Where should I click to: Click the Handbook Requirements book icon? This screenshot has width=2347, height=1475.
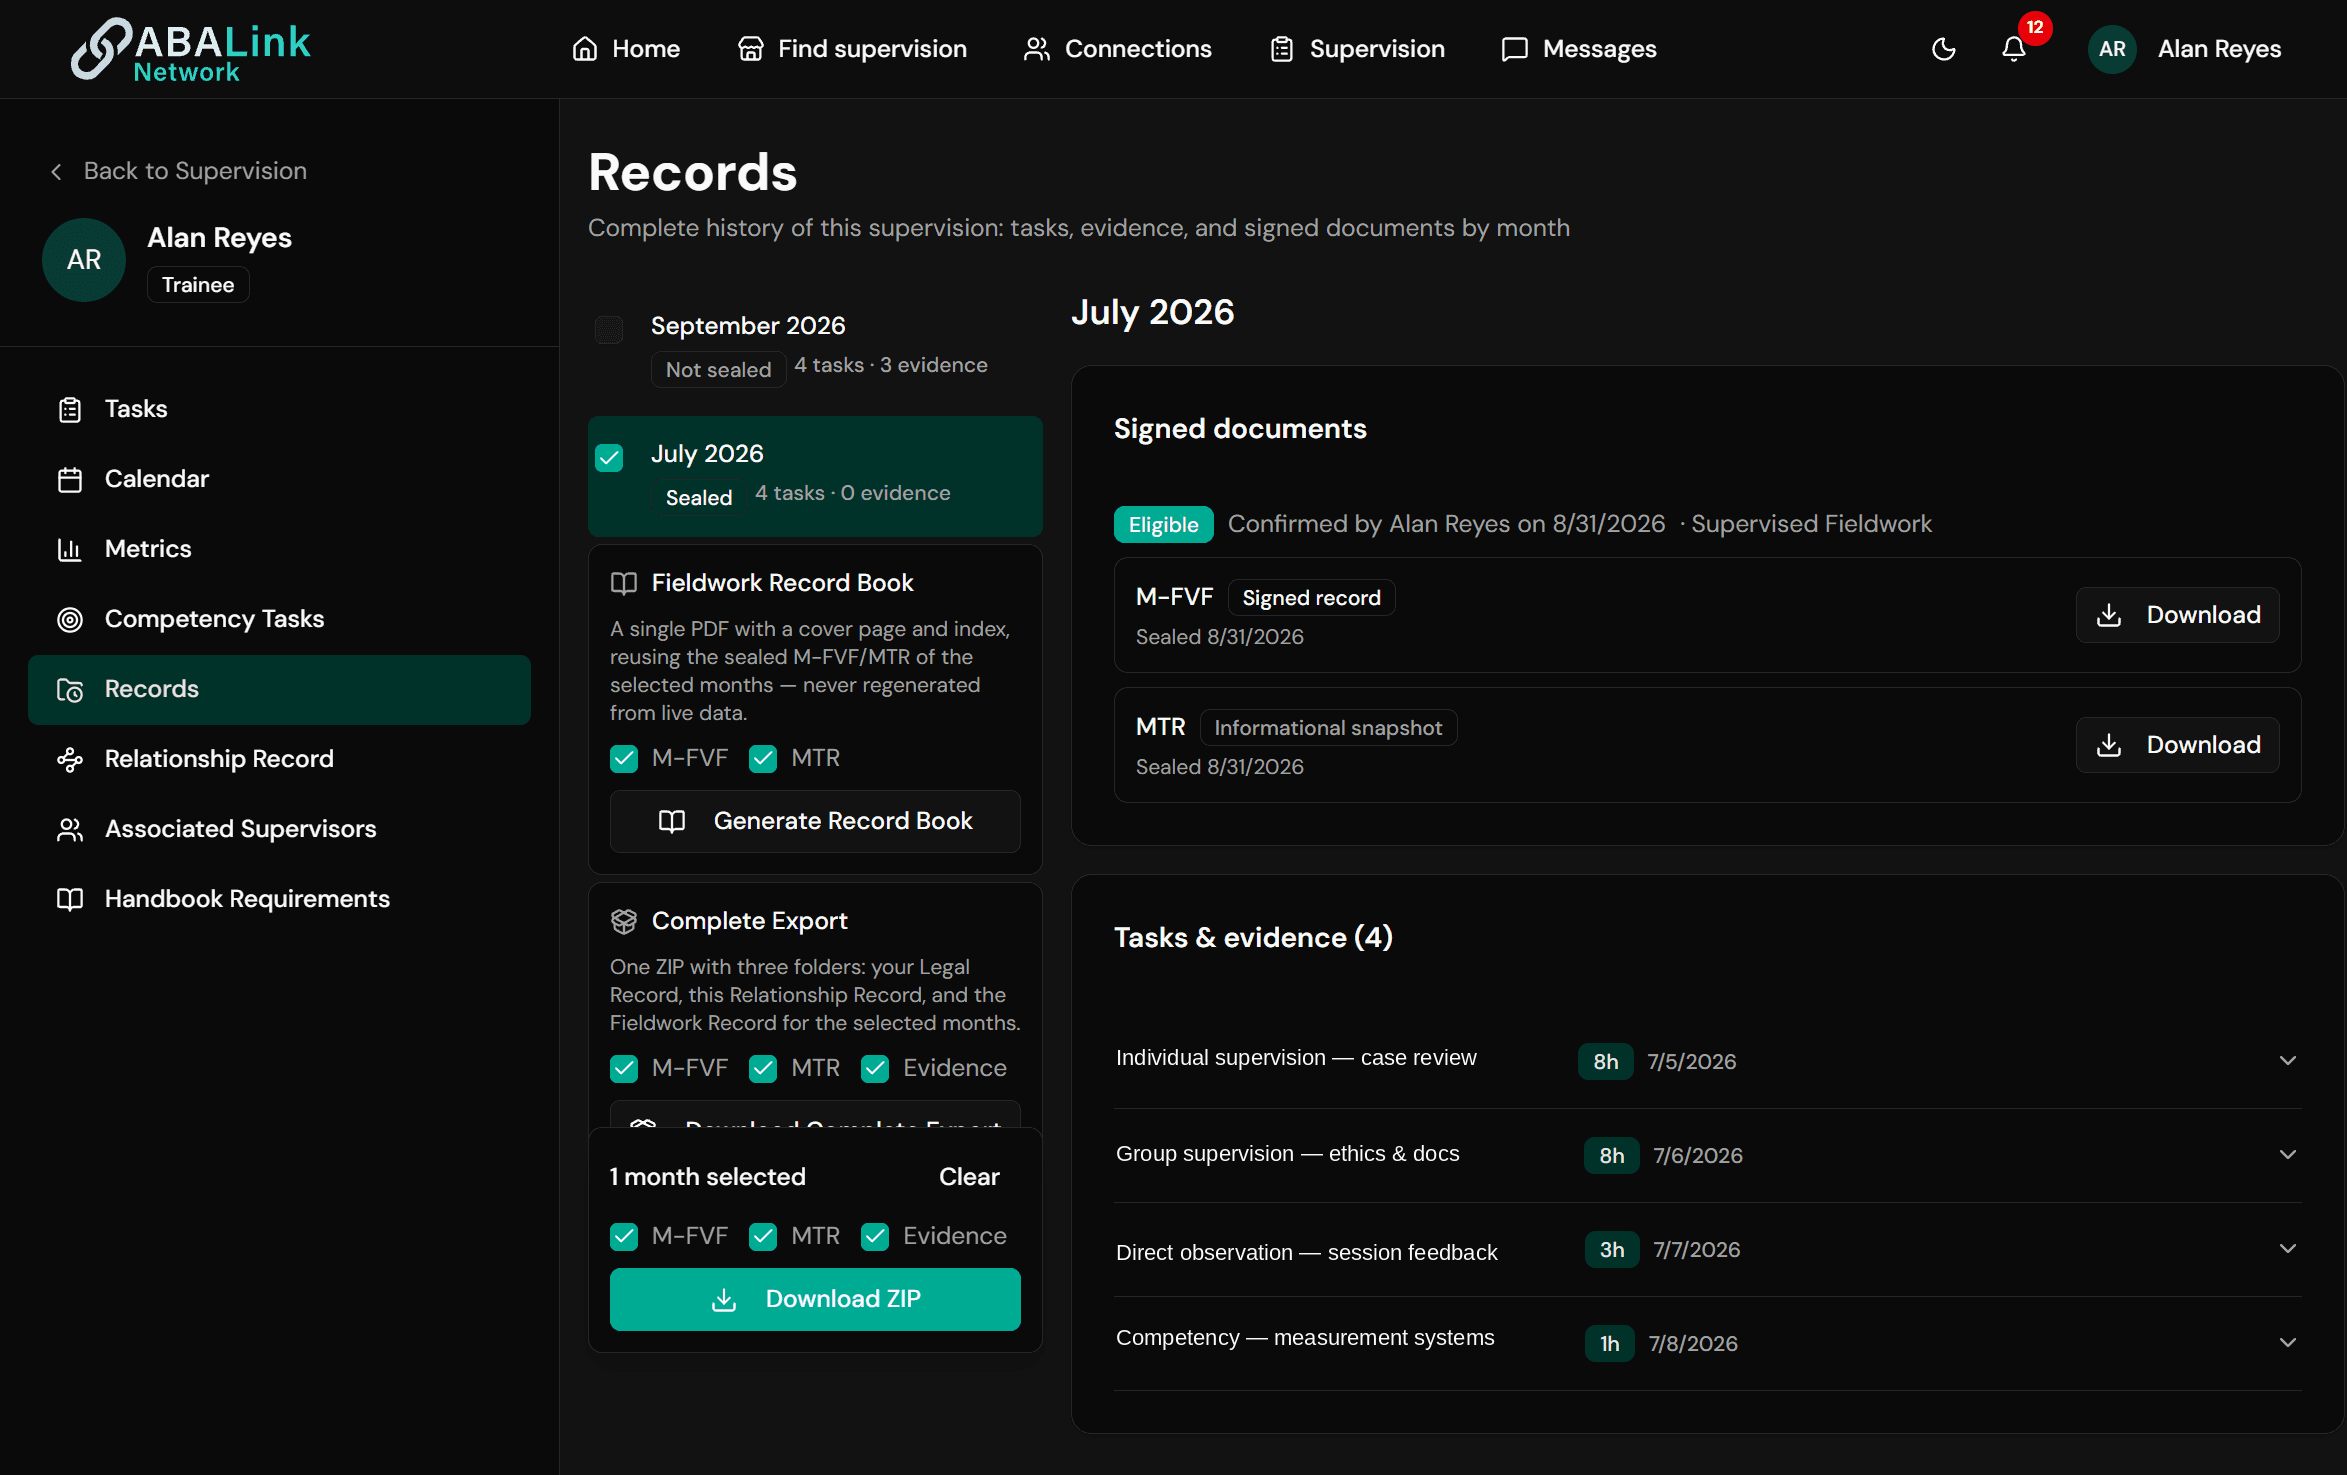click(x=70, y=899)
